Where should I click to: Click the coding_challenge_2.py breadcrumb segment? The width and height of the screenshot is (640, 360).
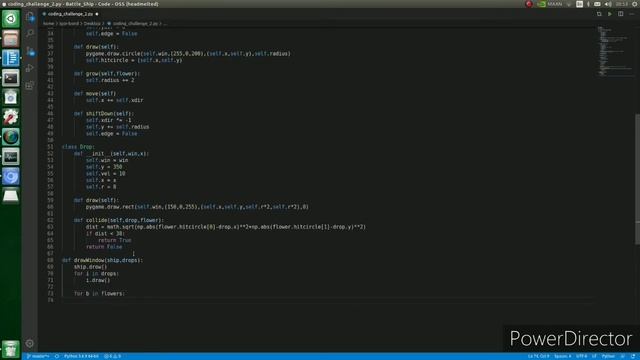point(135,24)
